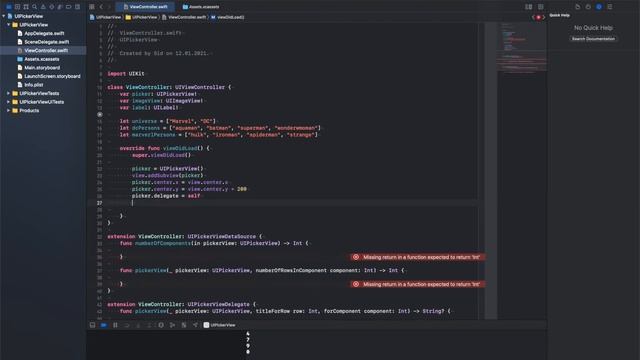Image resolution: width=640 pixels, height=360 pixels.
Task: Add an editor on the right
Action: pos(540,7)
